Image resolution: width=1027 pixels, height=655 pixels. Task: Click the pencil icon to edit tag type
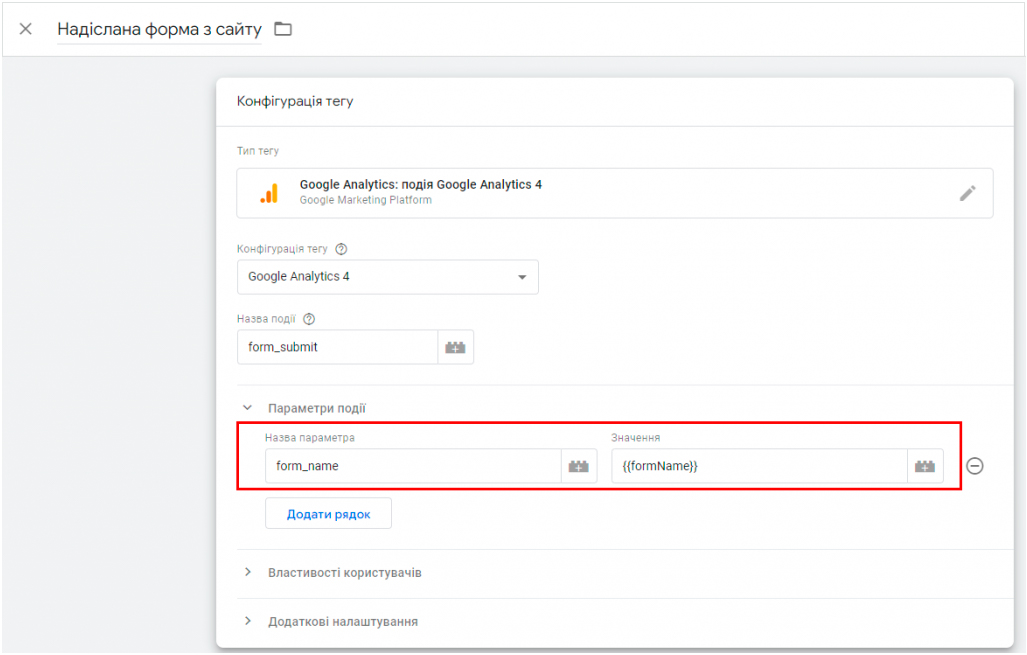(967, 193)
